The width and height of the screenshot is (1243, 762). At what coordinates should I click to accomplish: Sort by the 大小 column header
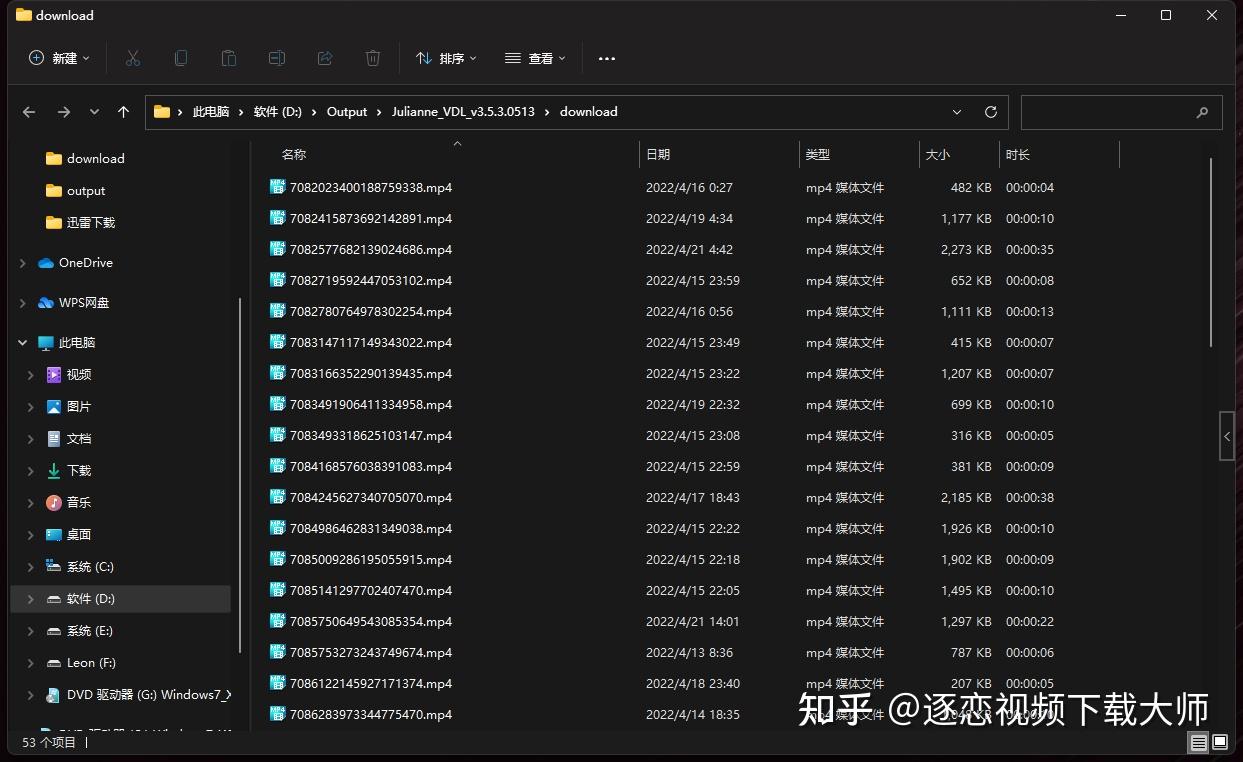[x=938, y=155]
